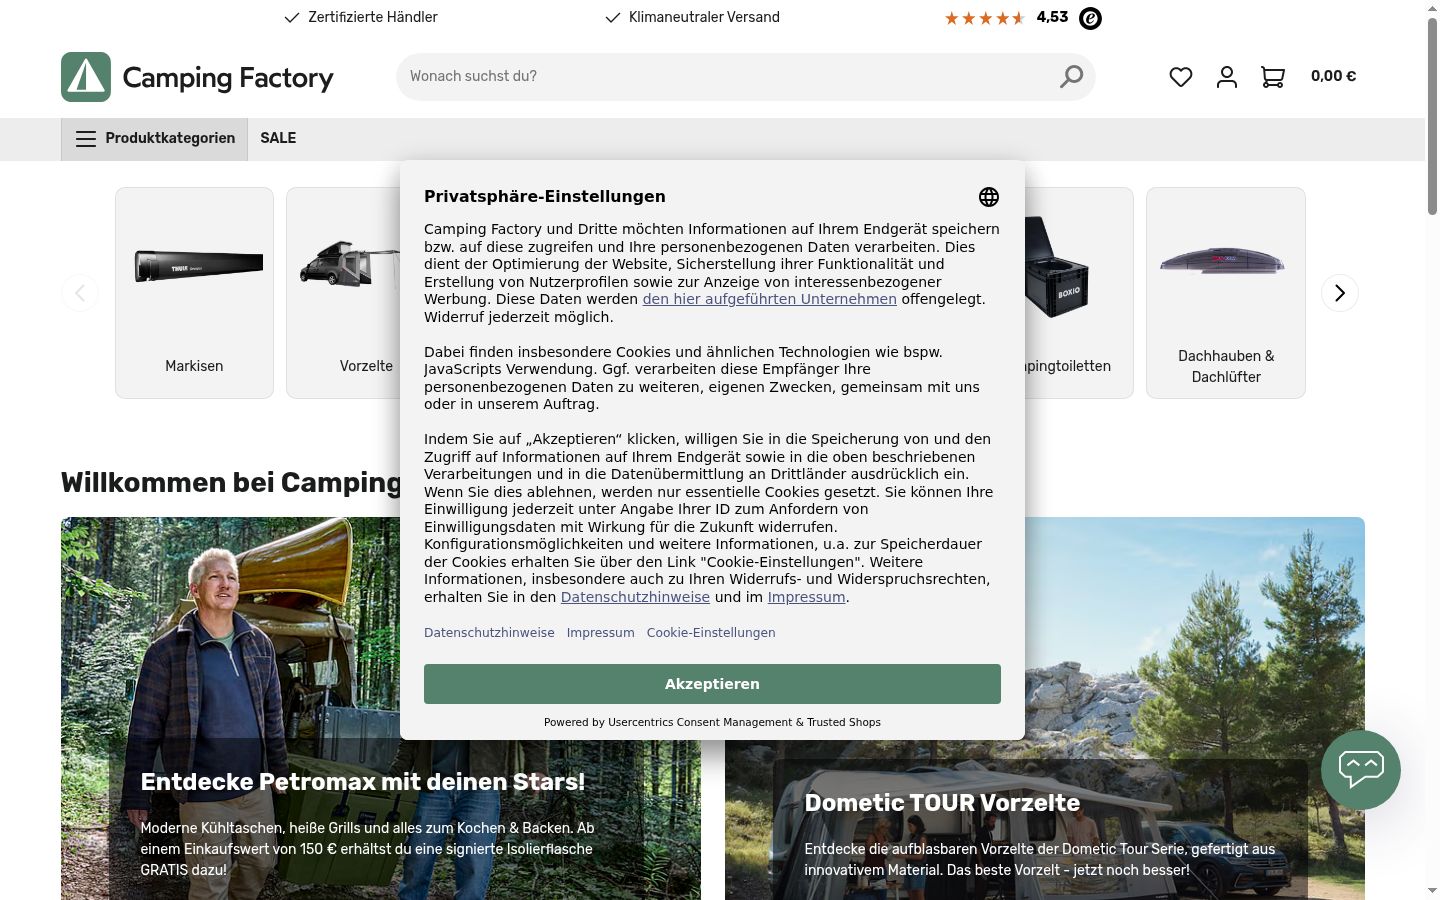Click the page vertical scrollbar
This screenshot has width=1440, height=900.
[x=1432, y=115]
